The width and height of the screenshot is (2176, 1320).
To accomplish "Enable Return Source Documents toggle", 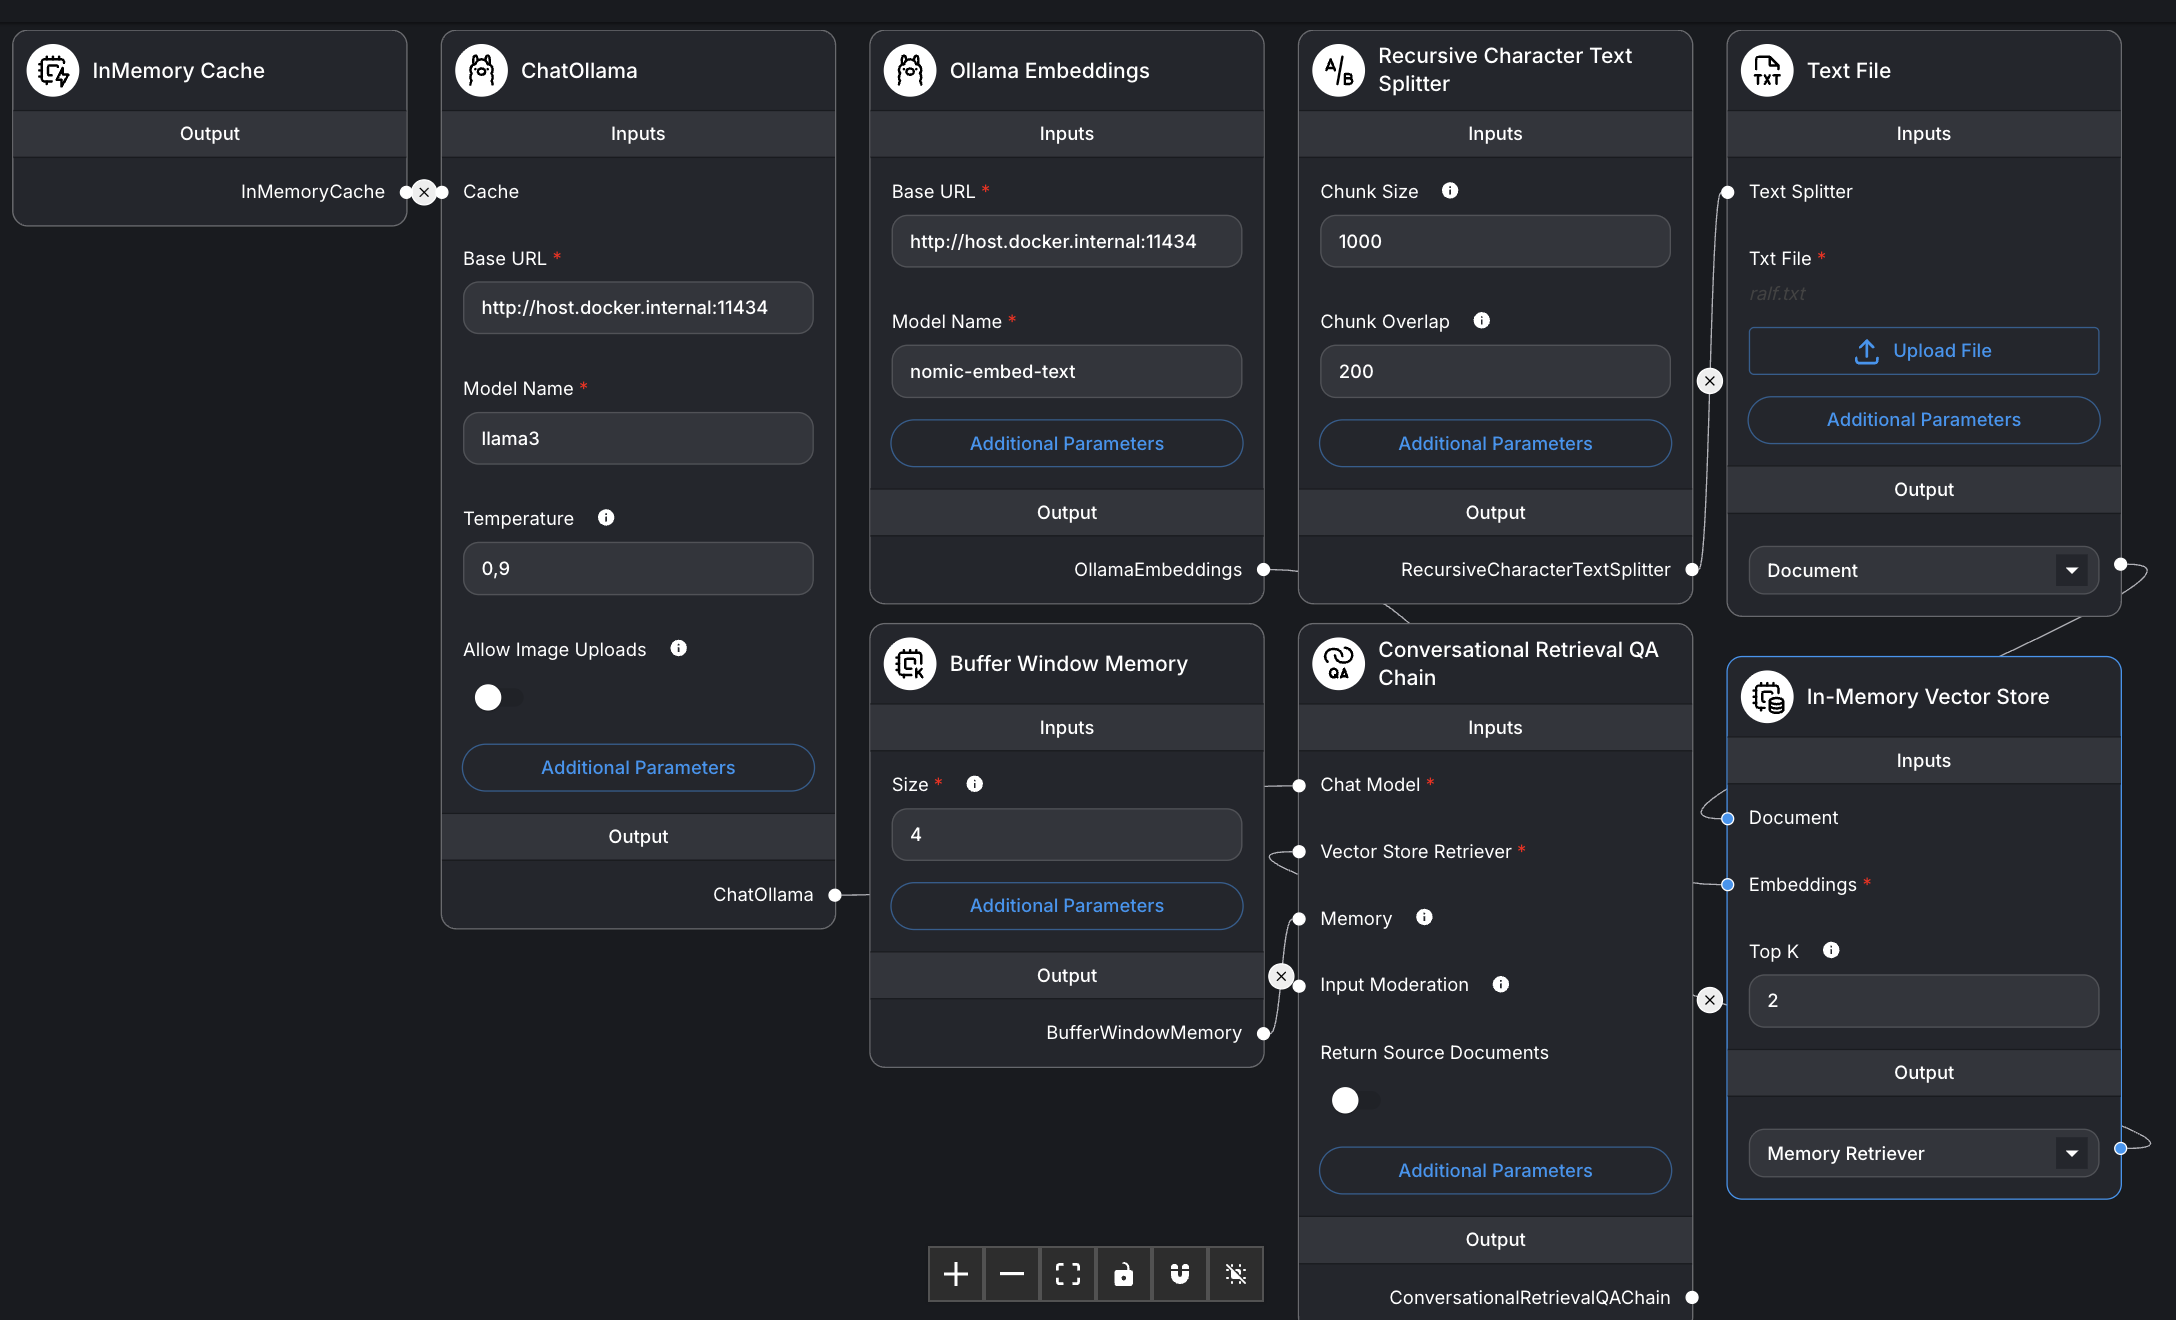I will coord(1346,1100).
